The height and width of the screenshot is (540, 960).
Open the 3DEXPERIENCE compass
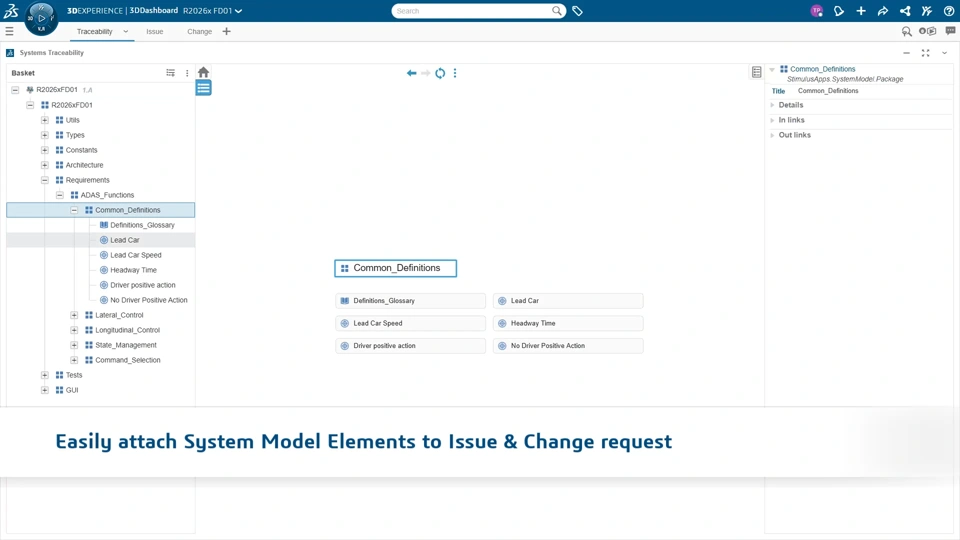[41, 18]
